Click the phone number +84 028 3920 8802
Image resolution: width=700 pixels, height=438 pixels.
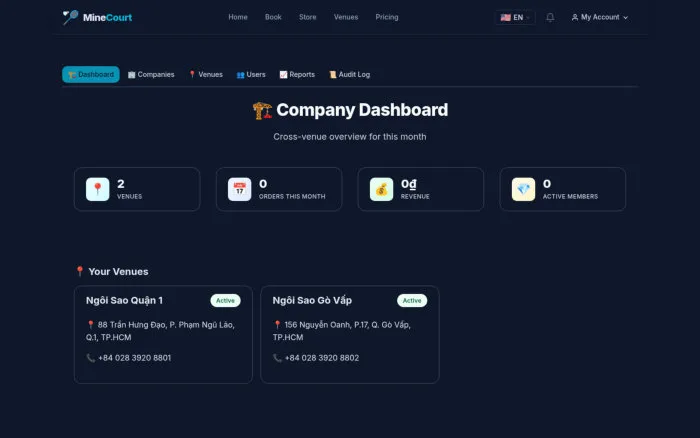pos(322,358)
